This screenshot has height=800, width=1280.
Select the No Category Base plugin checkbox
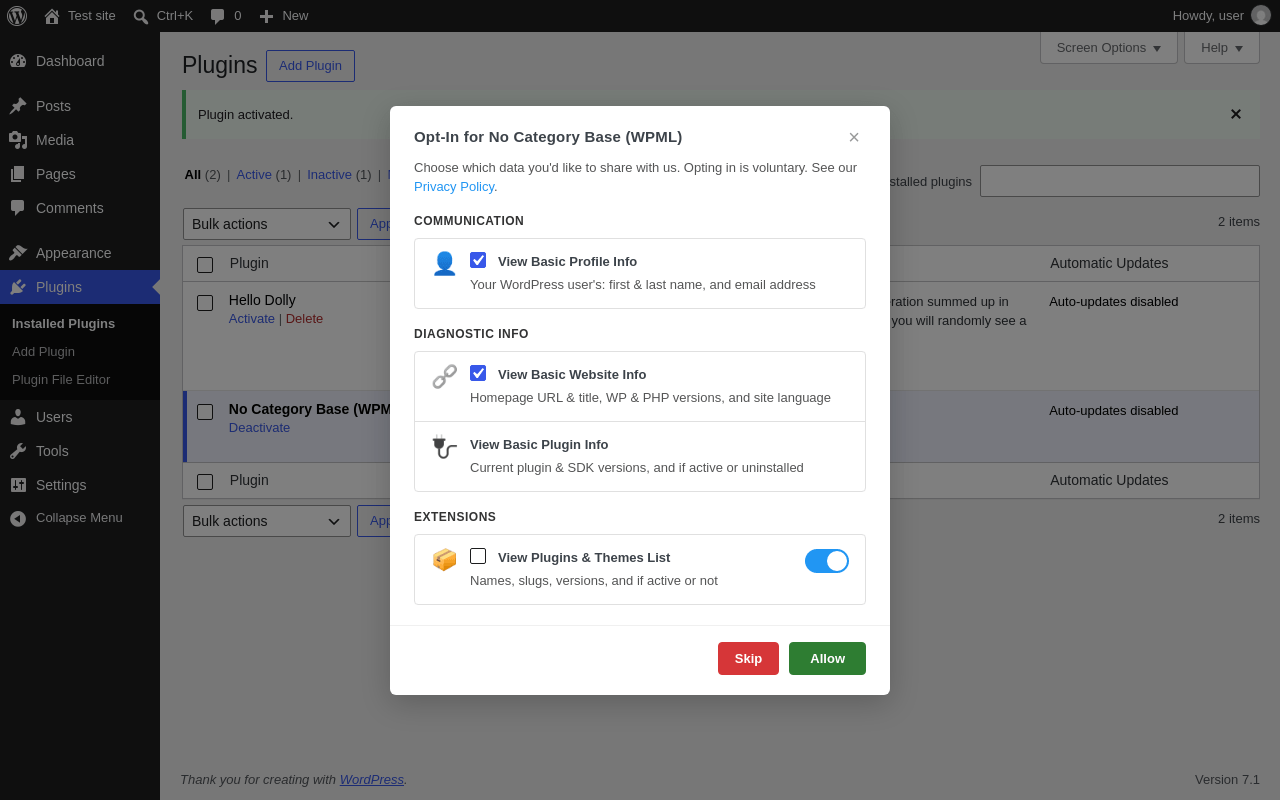click(x=205, y=412)
